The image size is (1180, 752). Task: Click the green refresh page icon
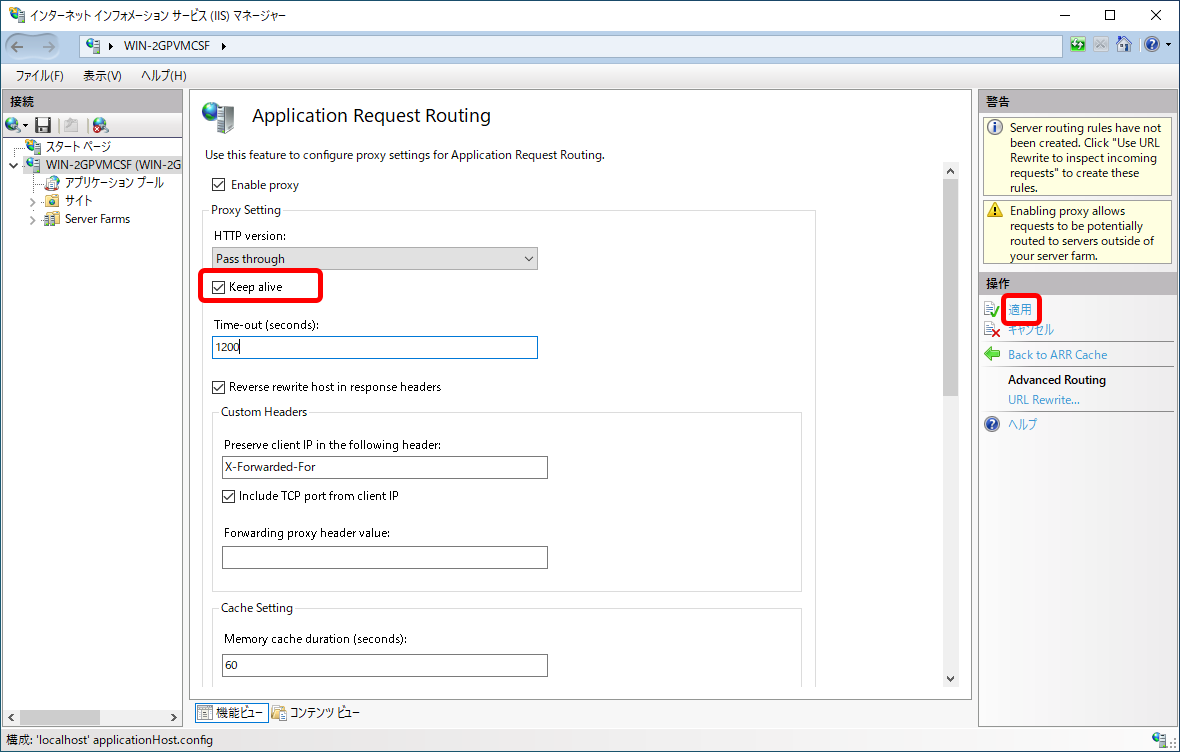tap(1078, 45)
